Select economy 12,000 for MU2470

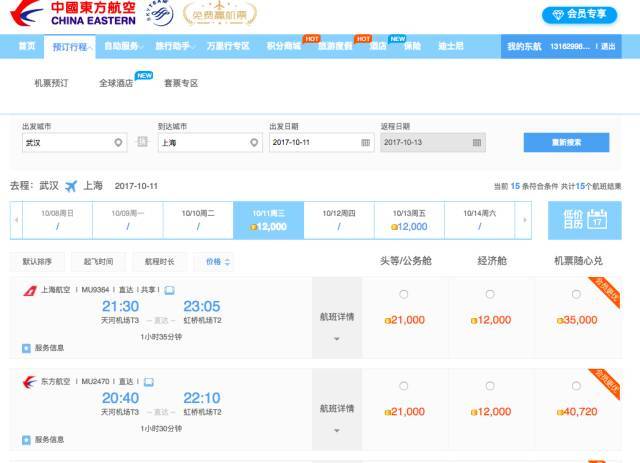point(490,386)
